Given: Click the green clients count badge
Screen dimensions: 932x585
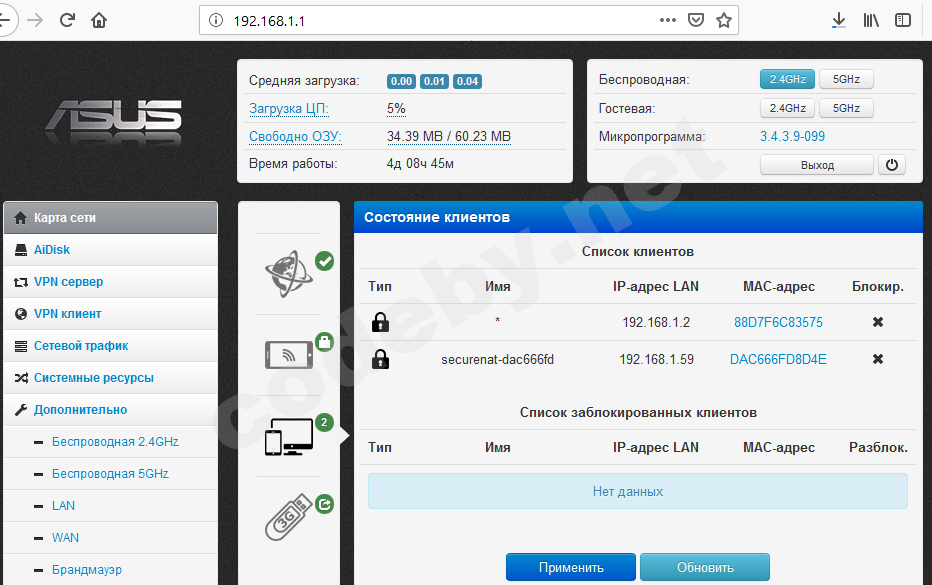Looking at the screenshot, I should [x=324, y=422].
